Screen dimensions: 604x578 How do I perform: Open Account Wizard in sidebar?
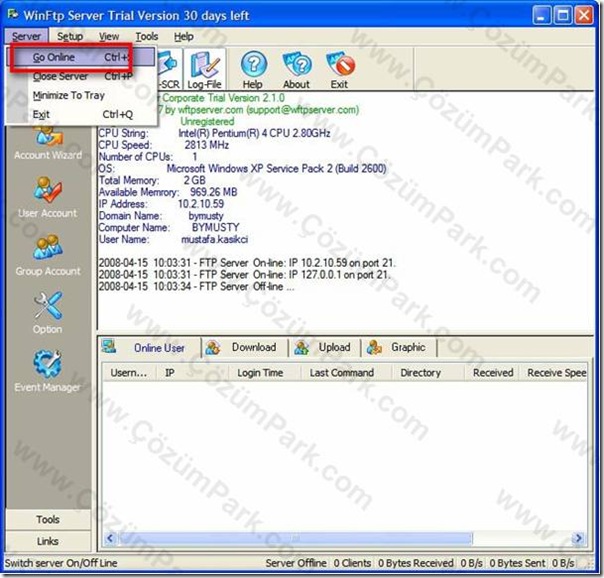tap(48, 142)
